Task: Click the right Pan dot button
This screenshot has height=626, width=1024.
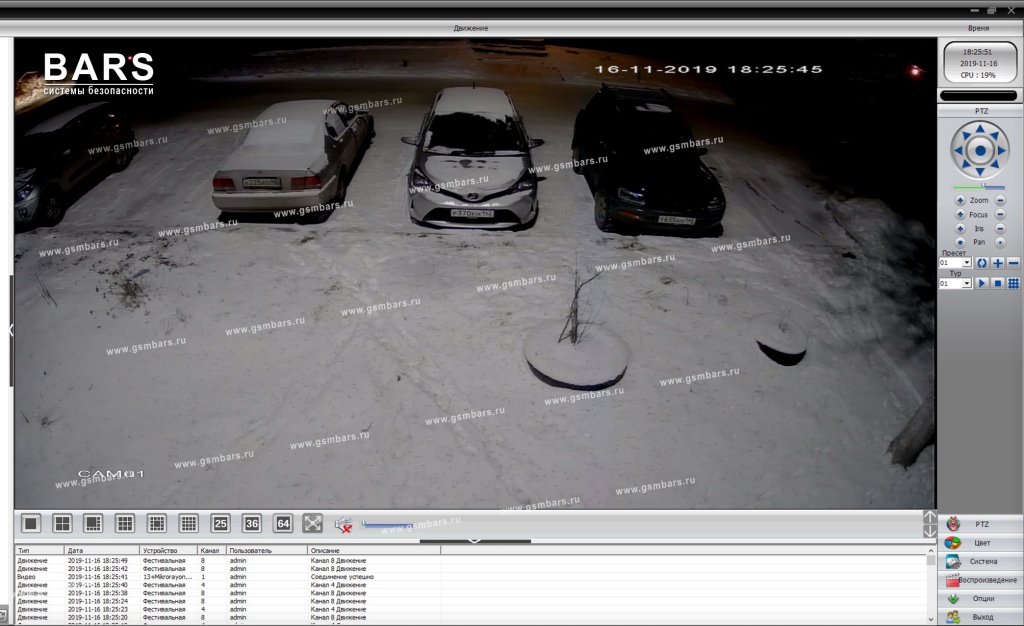Action: point(1000,242)
